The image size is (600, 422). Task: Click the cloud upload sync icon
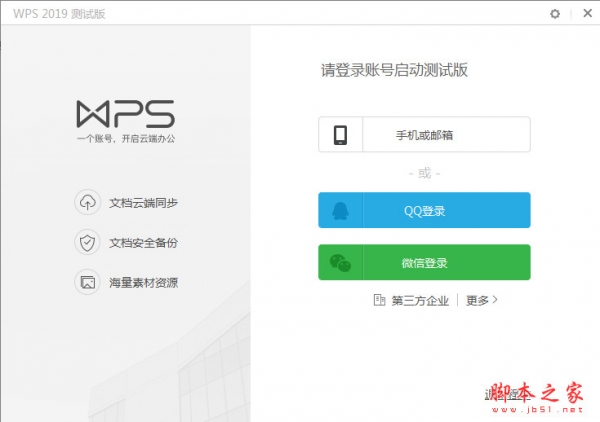pyautogui.click(x=88, y=202)
